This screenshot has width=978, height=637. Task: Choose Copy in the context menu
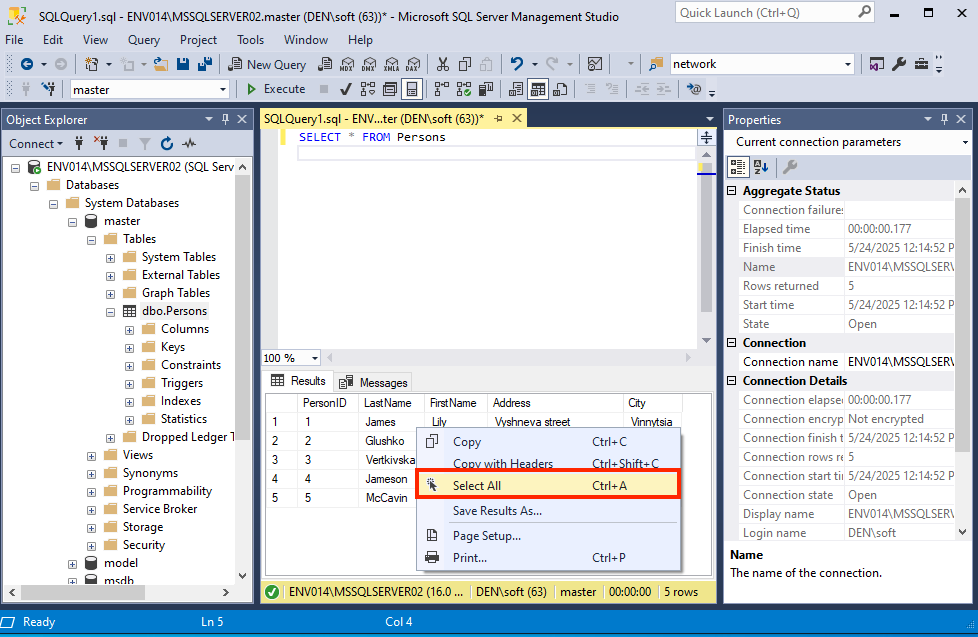[x=548, y=442]
